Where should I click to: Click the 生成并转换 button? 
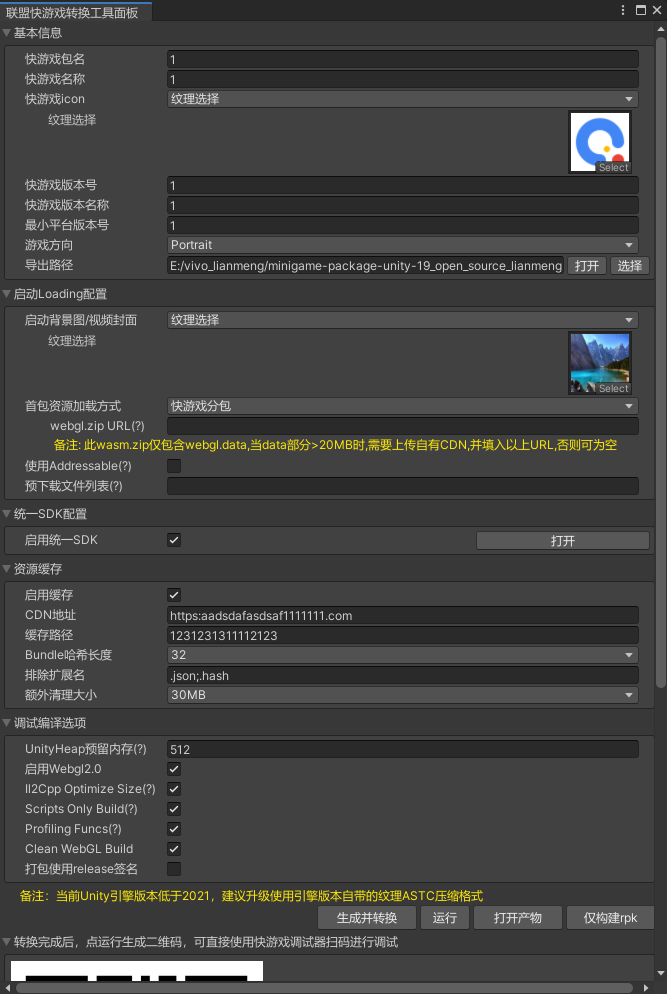click(366, 918)
